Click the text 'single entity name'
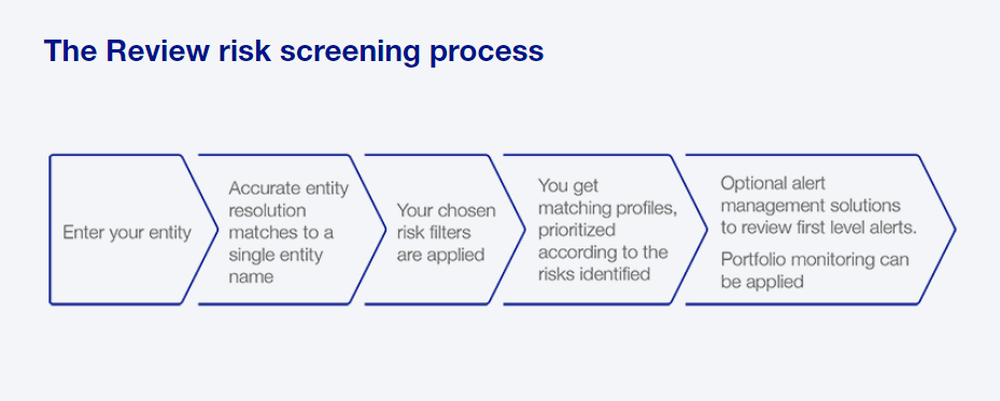The width and height of the screenshot is (1000, 401). 276,266
